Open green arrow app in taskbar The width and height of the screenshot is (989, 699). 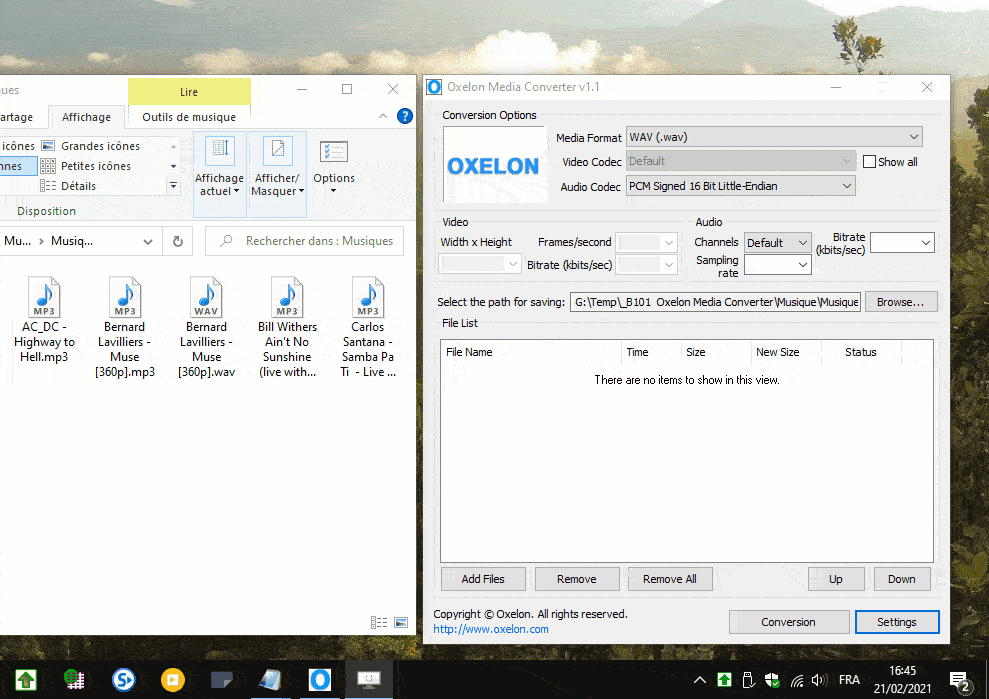[x=26, y=679]
